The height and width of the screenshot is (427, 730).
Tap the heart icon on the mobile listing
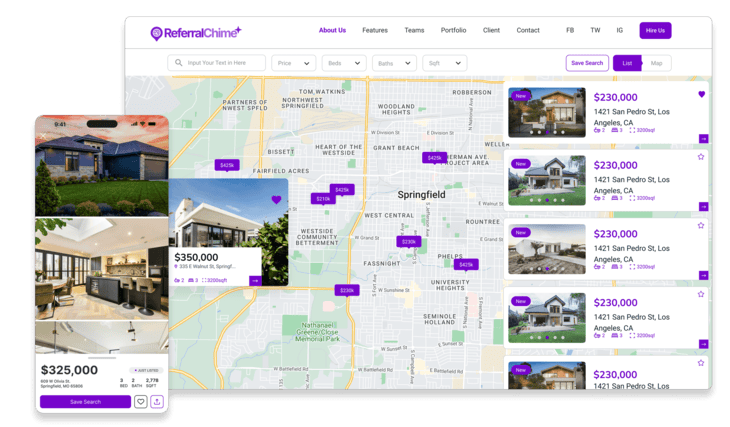[140, 402]
